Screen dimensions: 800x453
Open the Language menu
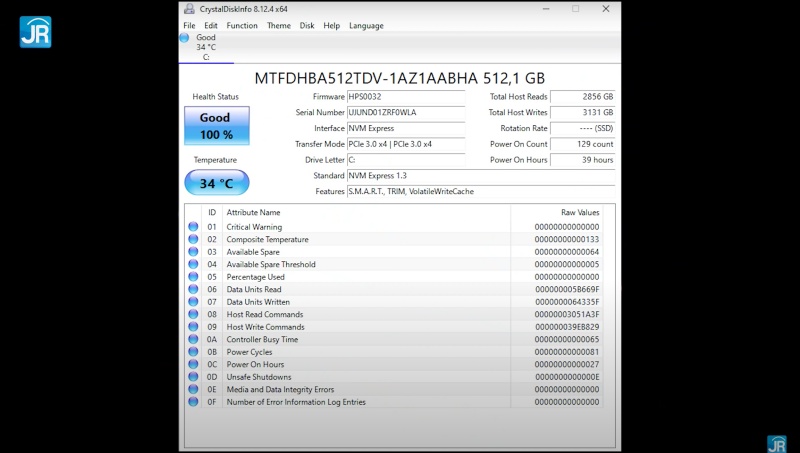click(x=366, y=25)
